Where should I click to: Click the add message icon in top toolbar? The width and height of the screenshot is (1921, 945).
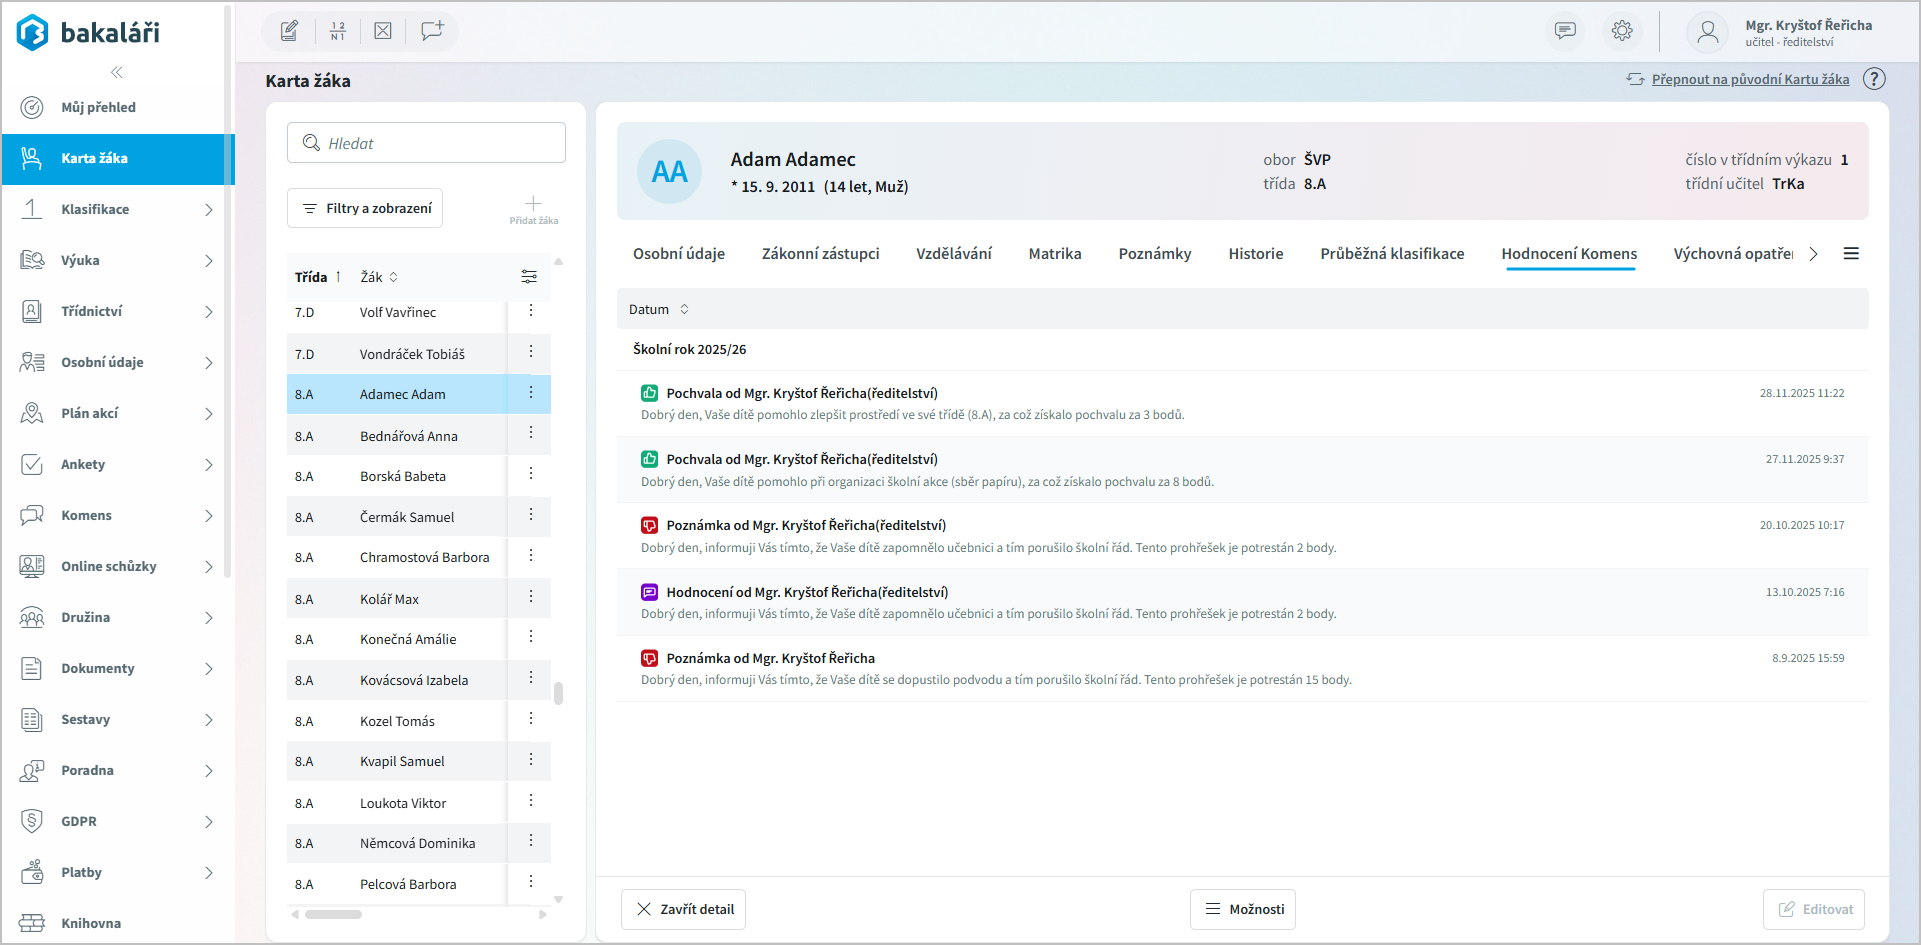tap(432, 31)
